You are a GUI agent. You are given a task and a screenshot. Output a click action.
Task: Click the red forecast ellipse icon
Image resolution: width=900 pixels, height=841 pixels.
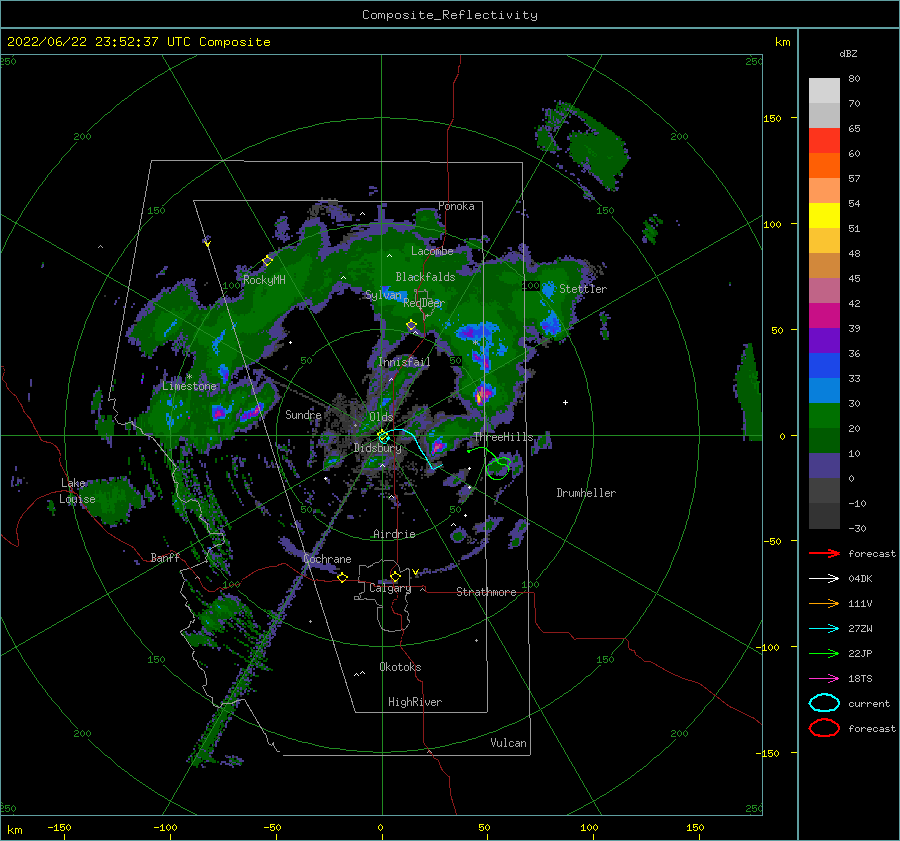tap(824, 728)
